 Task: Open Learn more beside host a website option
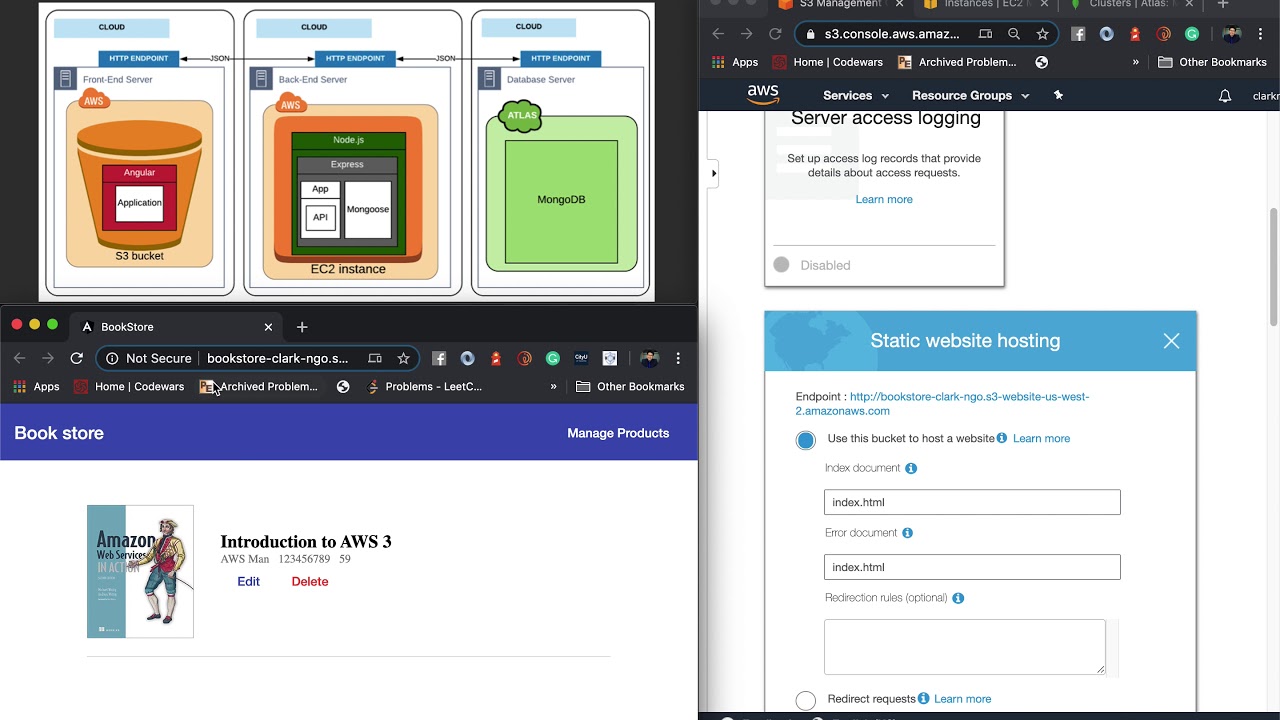tap(1041, 438)
